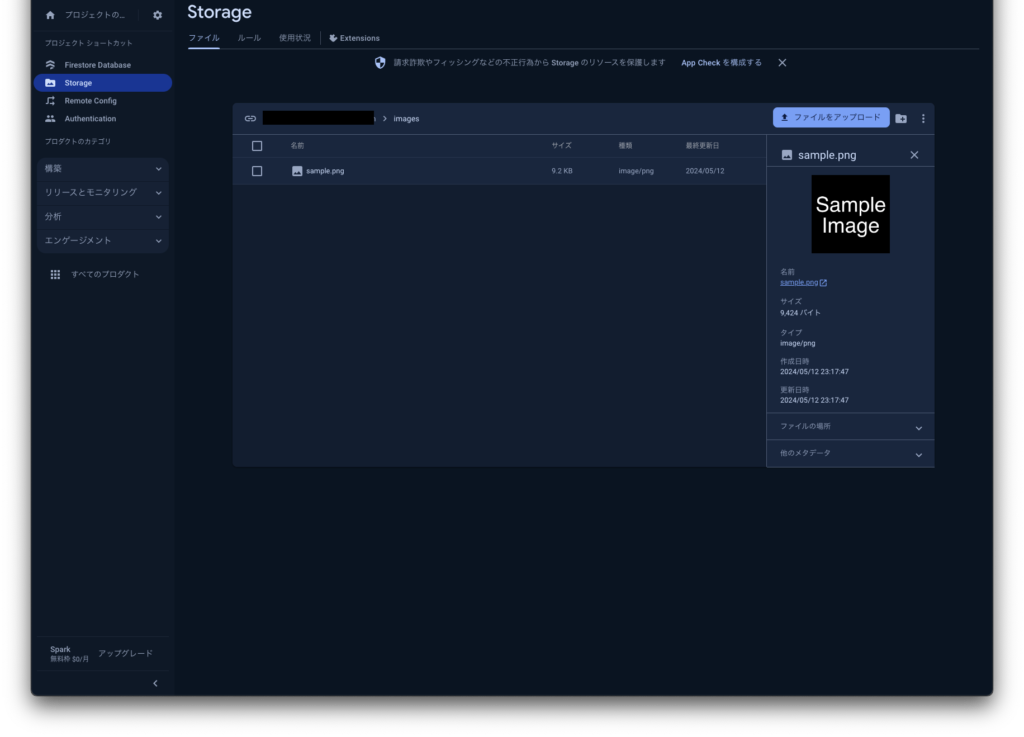
Task: Switch to the ファイル tab
Action: tap(204, 38)
